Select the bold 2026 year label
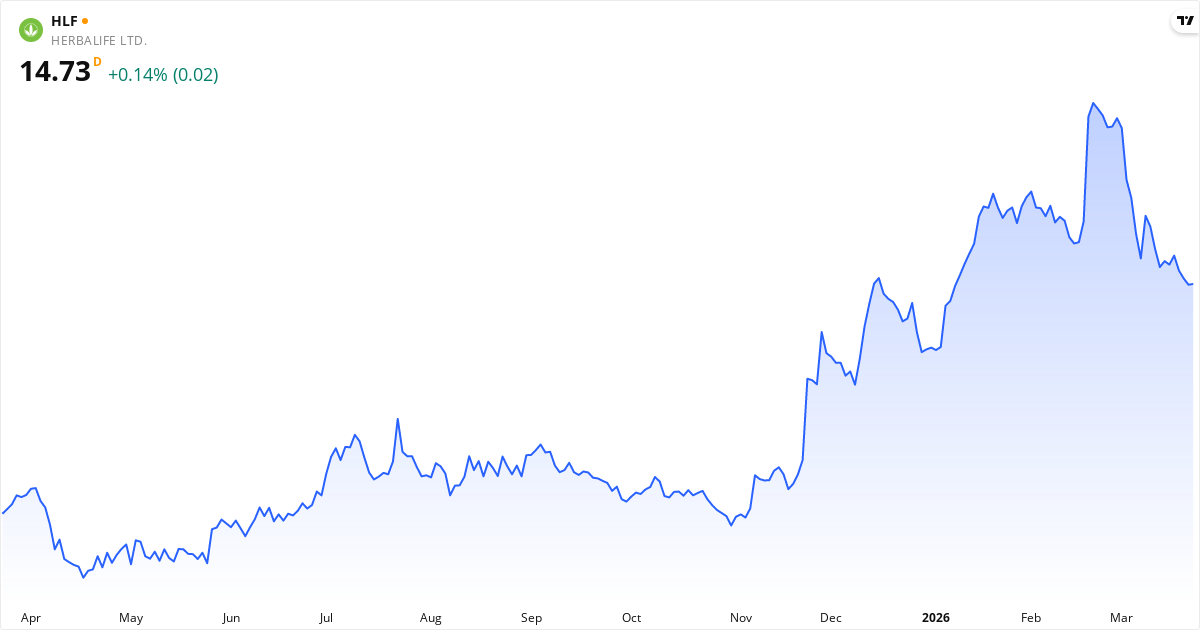This screenshot has width=1200, height=630. [936, 618]
